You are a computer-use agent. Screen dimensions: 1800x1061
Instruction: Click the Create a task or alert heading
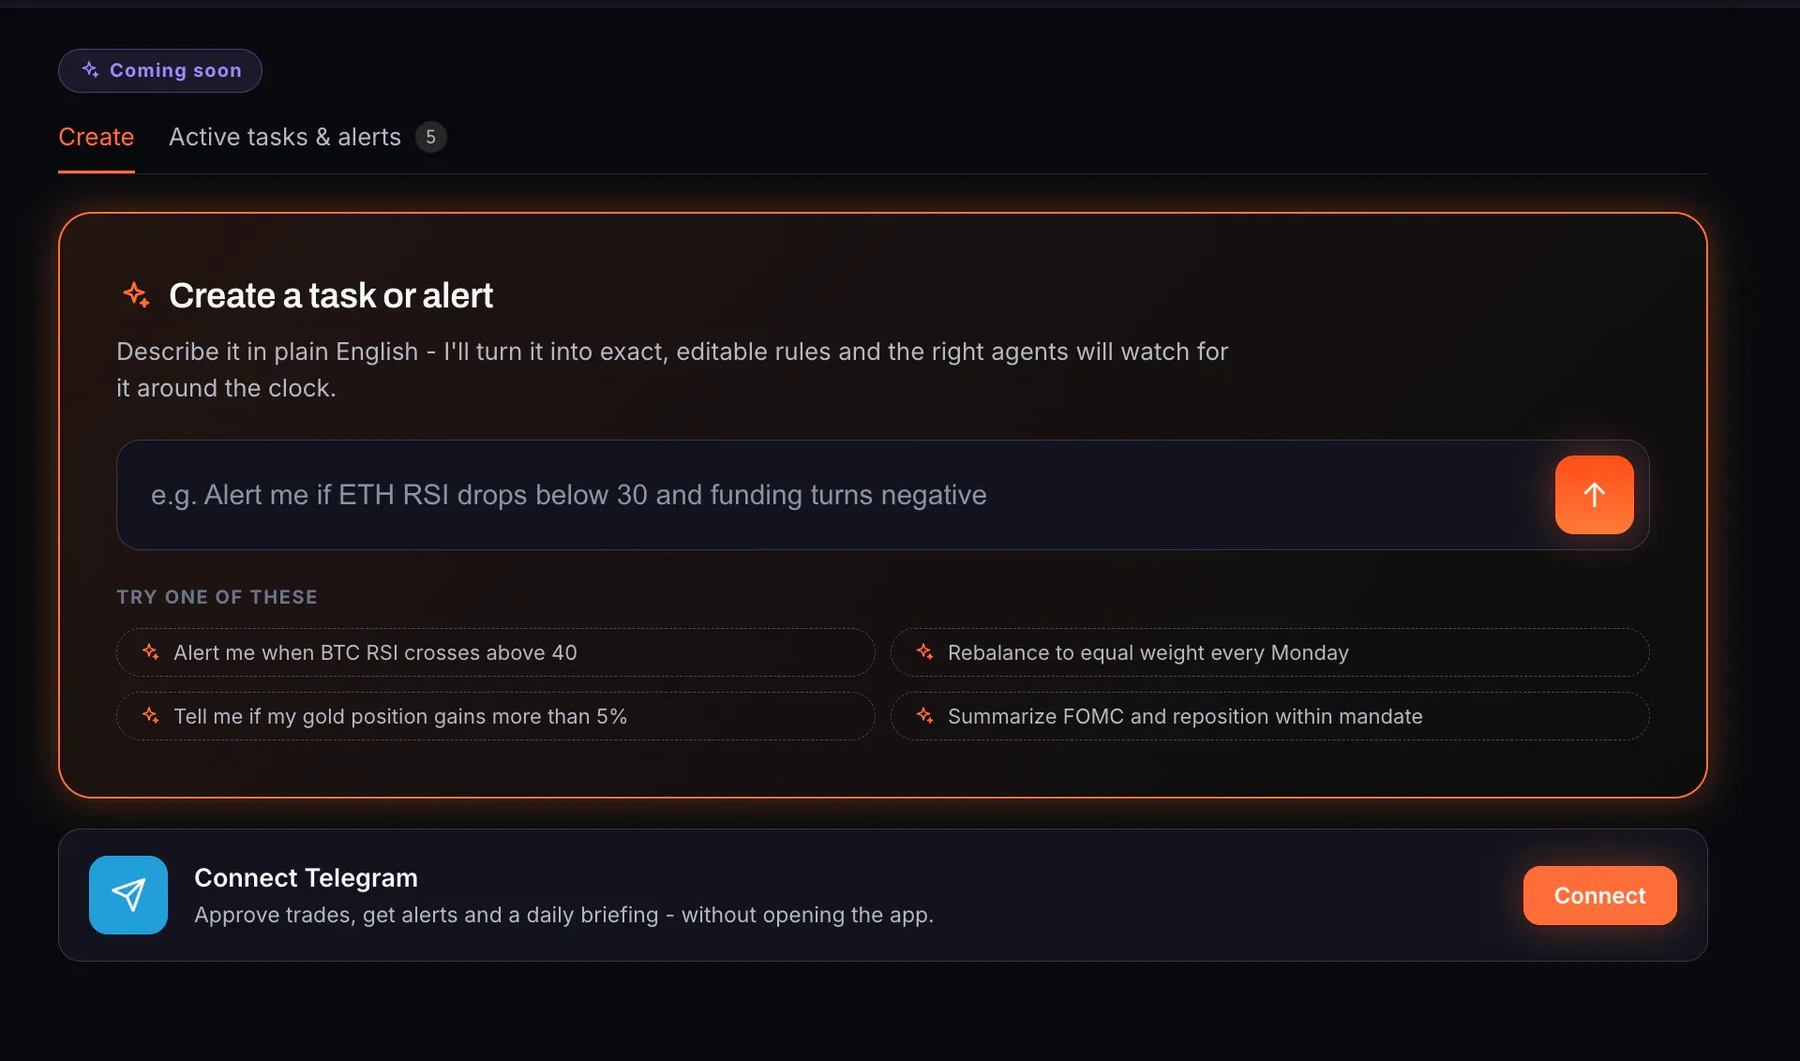pyautogui.click(x=331, y=295)
